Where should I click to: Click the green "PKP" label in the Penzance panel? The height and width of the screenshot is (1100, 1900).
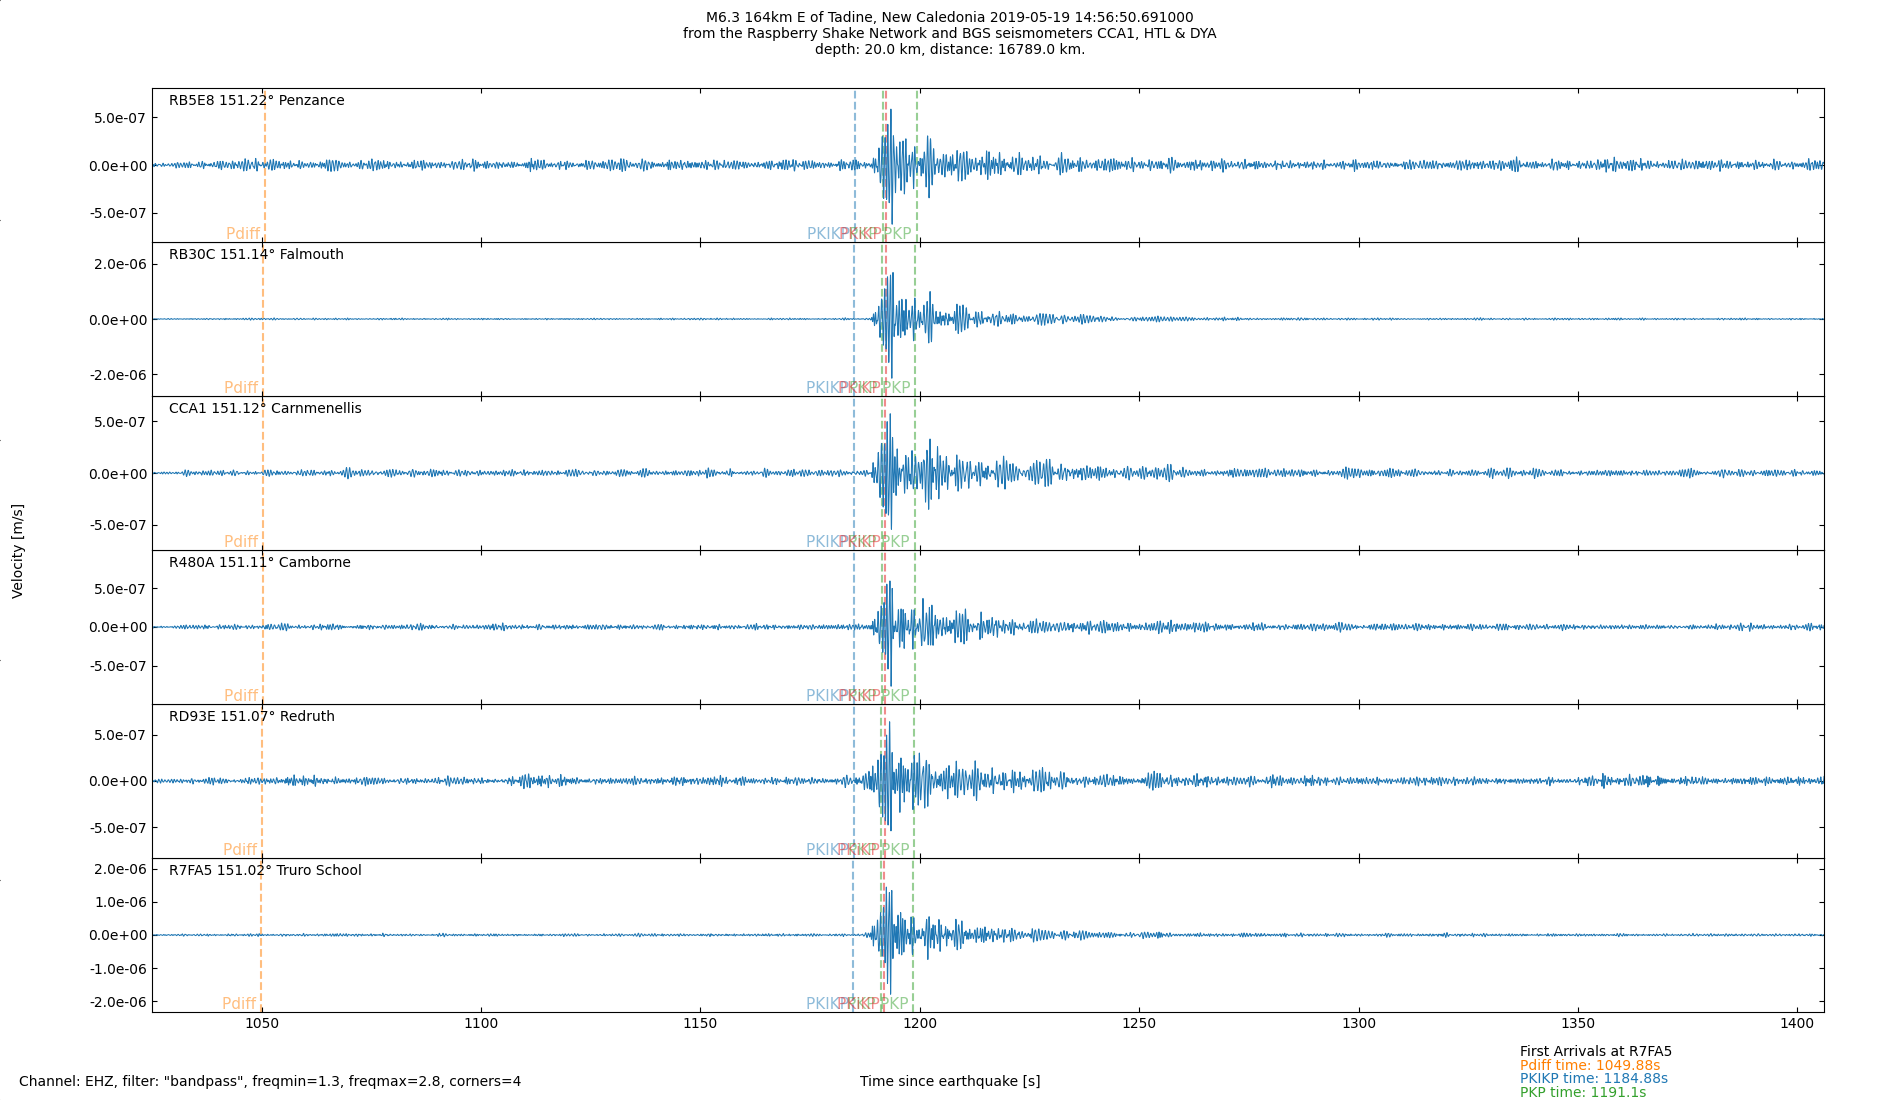click(898, 234)
